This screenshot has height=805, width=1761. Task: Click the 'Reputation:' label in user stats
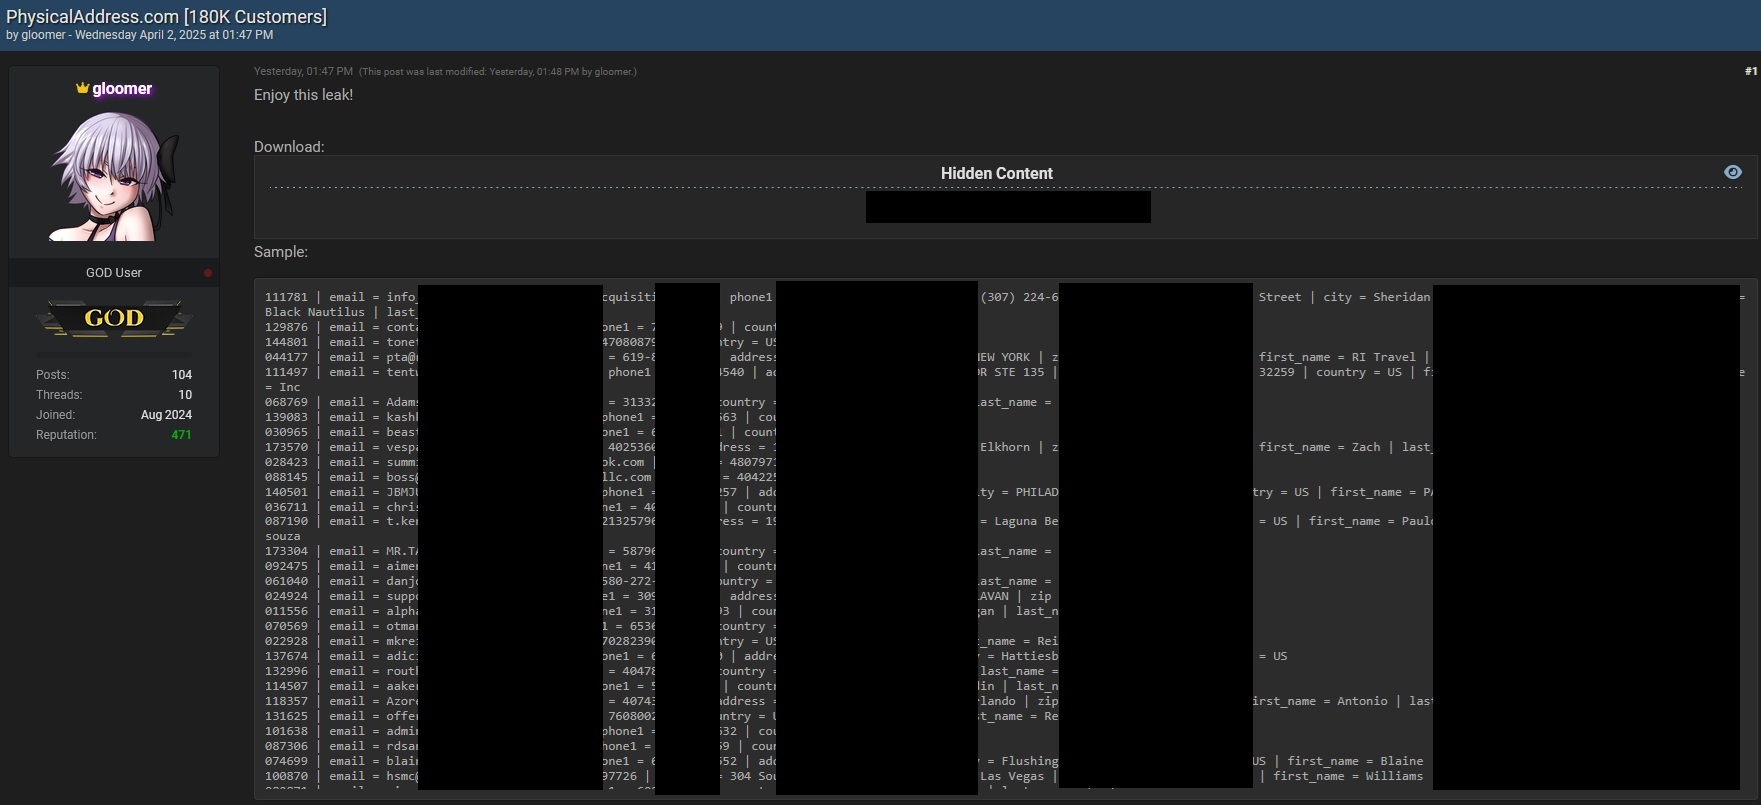[x=66, y=435]
